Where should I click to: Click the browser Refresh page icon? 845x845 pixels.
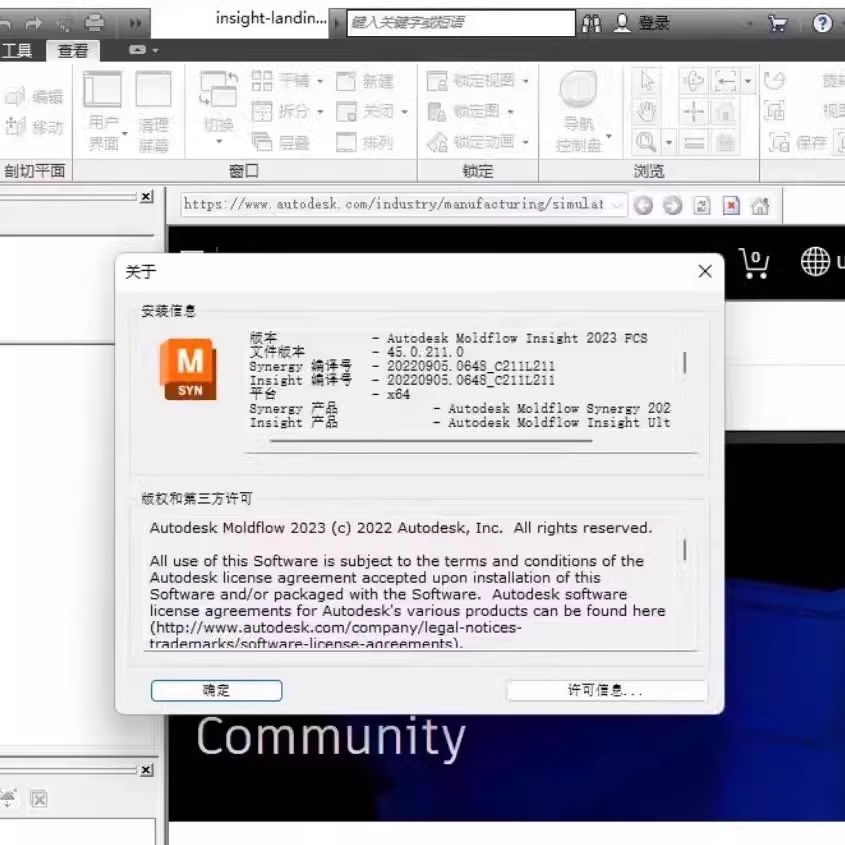coord(702,206)
